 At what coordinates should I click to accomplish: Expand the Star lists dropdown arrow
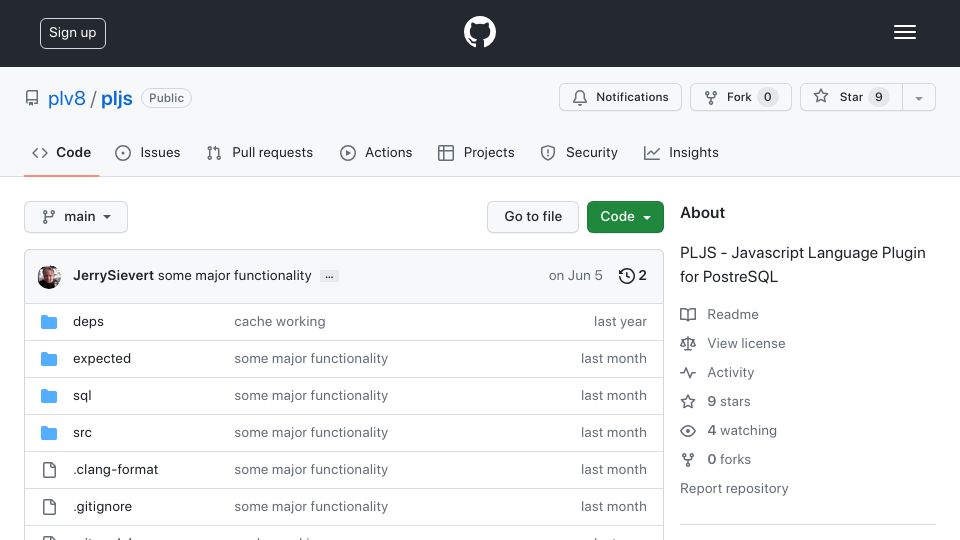tap(918, 98)
